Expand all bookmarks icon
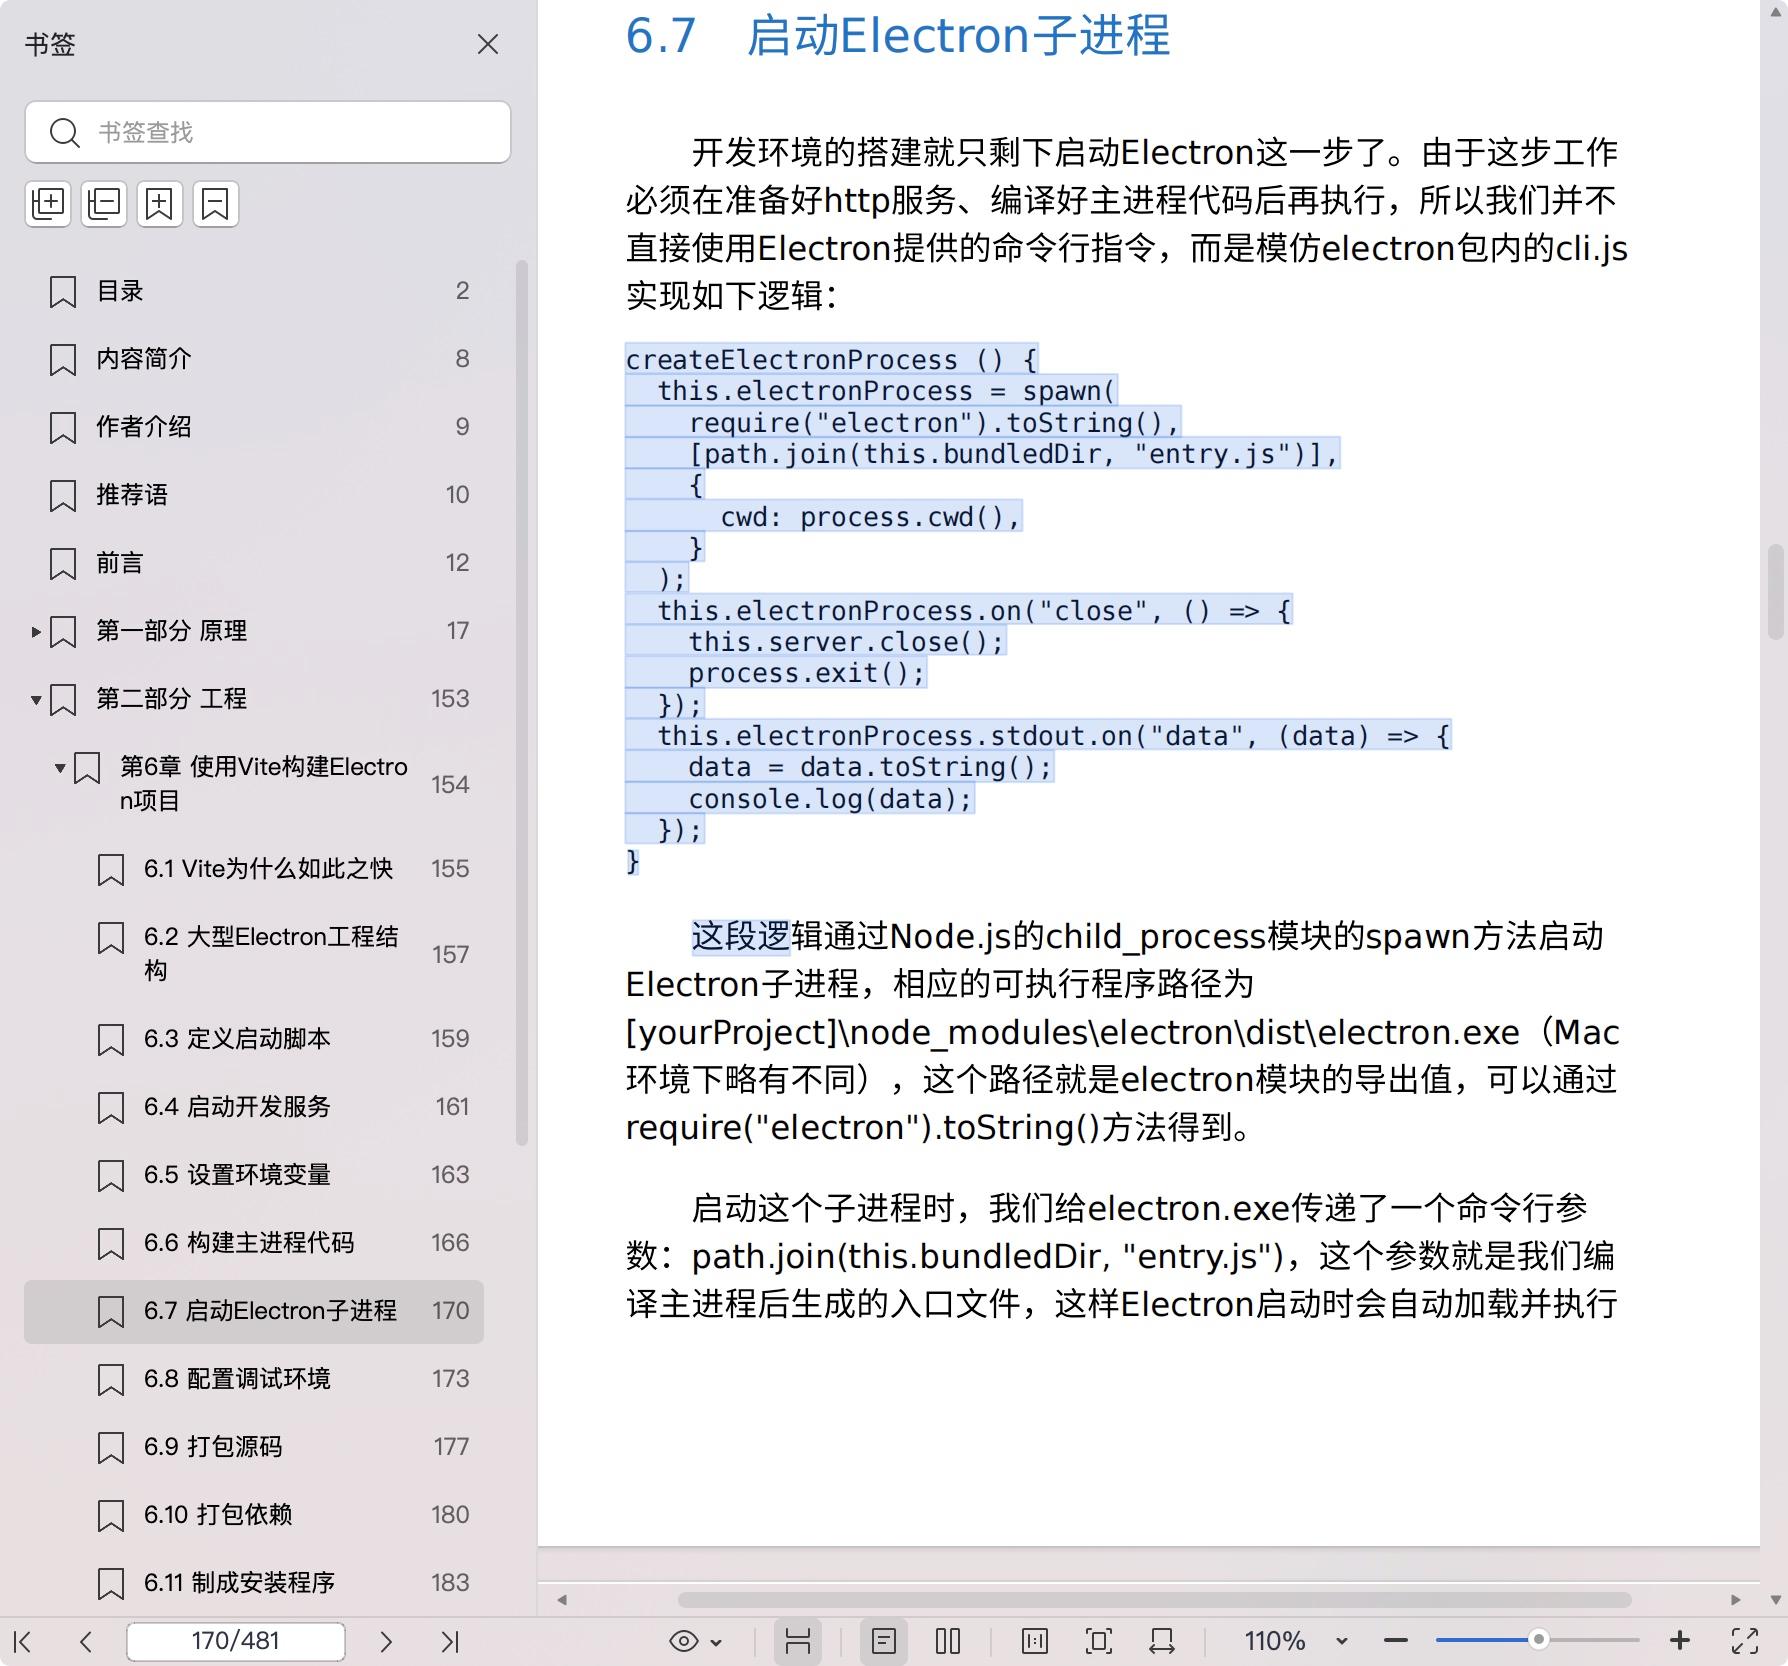Screen dimensions: 1788x1666 point(48,204)
